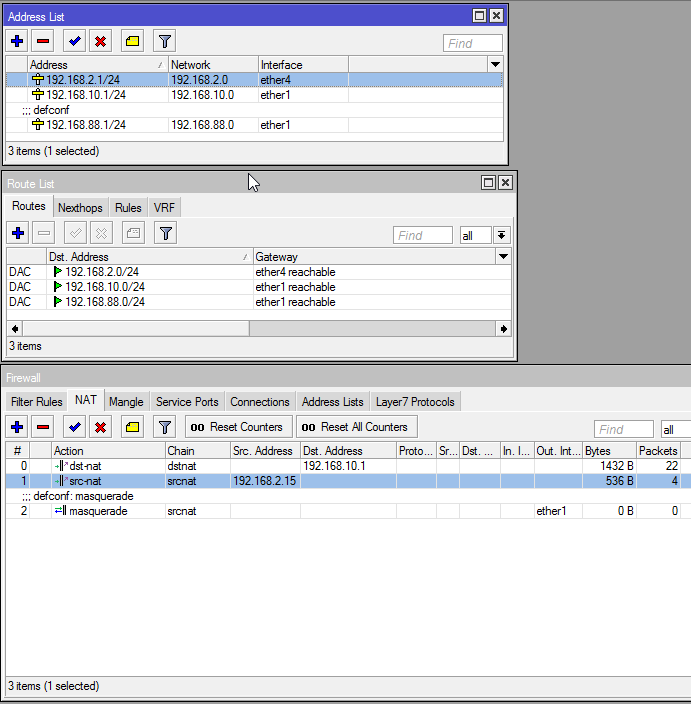Open the Layer7 Protocols tab
Viewport: 691px width, 704px height.
click(x=415, y=402)
